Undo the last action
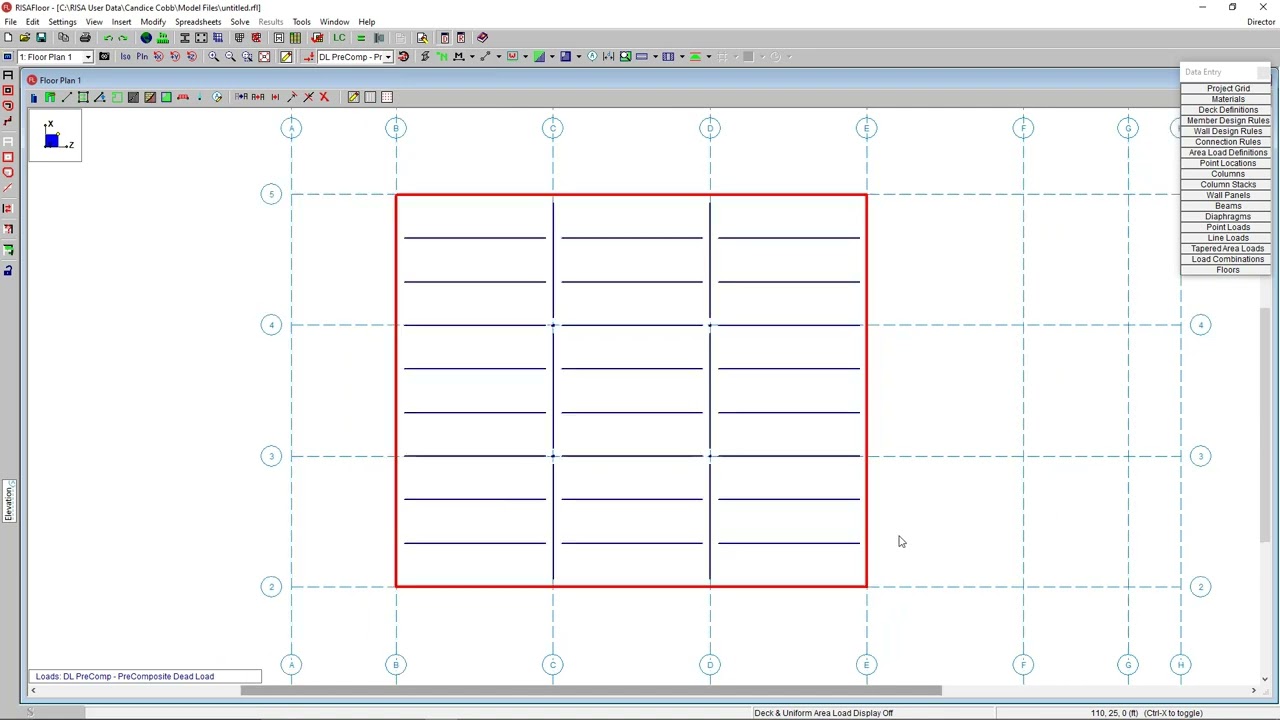1280x720 pixels. pyautogui.click(x=108, y=38)
